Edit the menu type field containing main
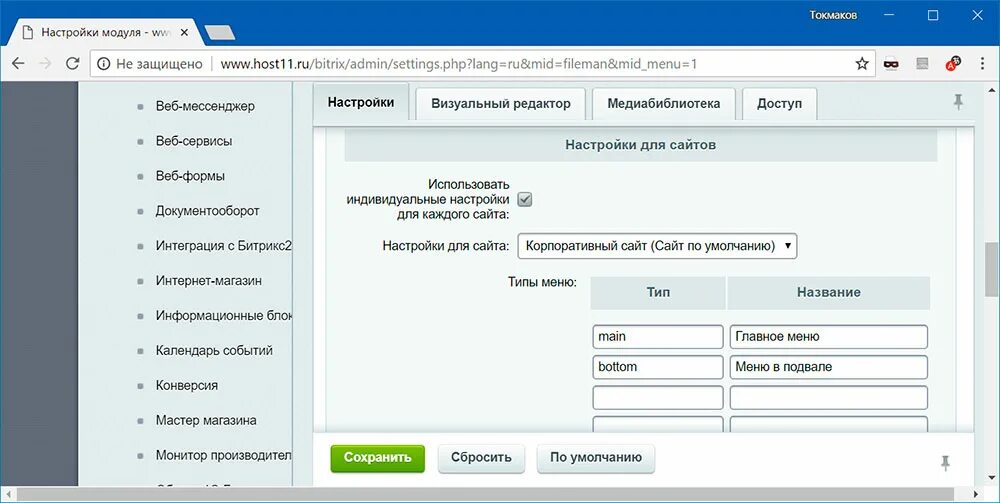This screenshot has height=503, width=1000. (x=658, y=337)
